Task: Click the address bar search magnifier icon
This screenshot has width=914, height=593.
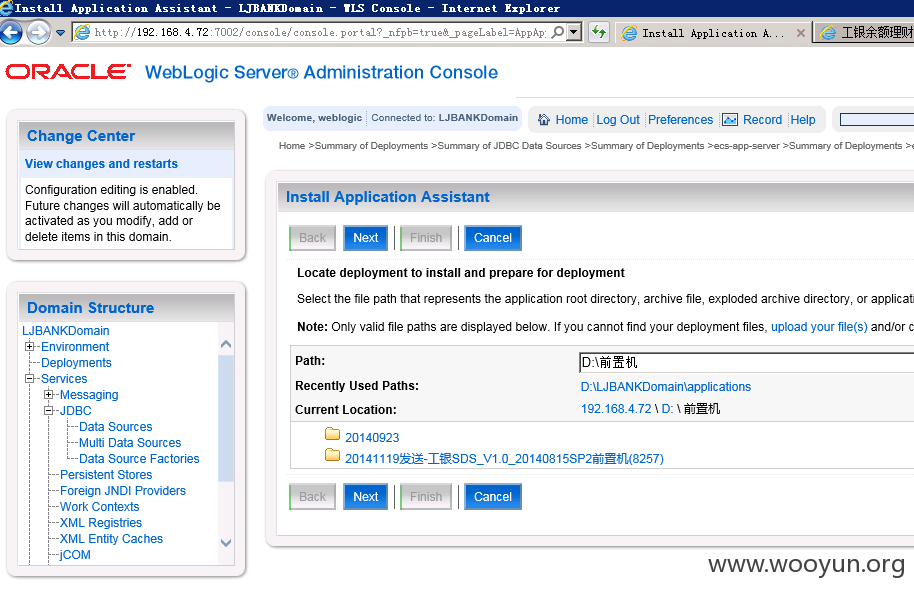Action: pyautogui.click(x=558, y=32)
